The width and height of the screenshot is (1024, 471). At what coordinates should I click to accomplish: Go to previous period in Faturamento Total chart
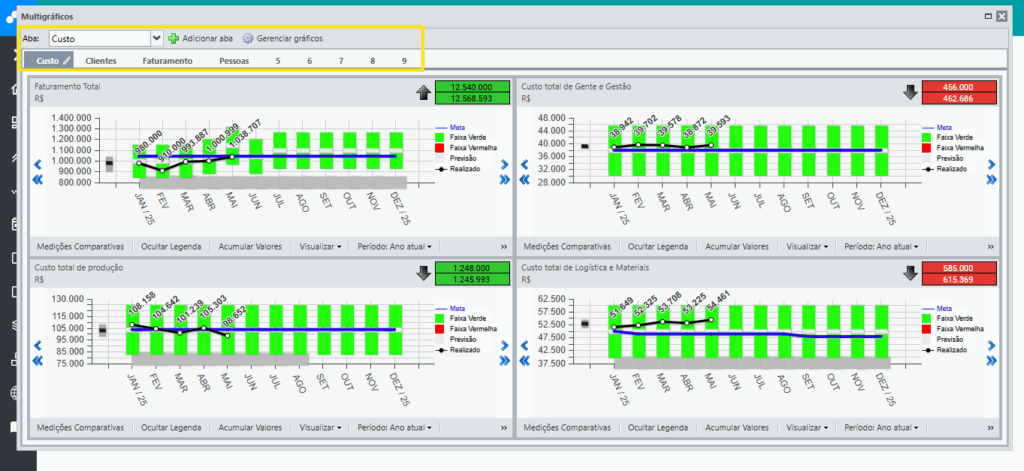click(37, 165)
